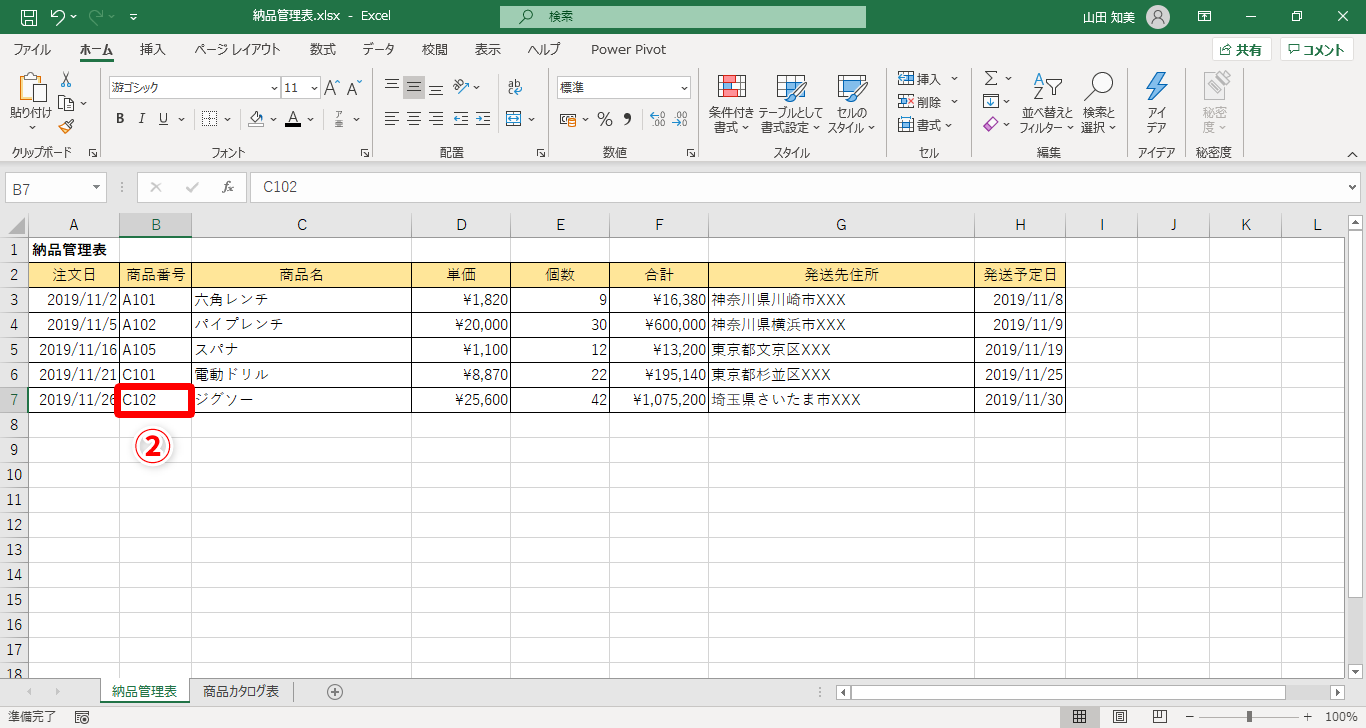The image size is (1366, 728).
Task: Copy the selected cell with the copy icon
Action: coord(66,103)
